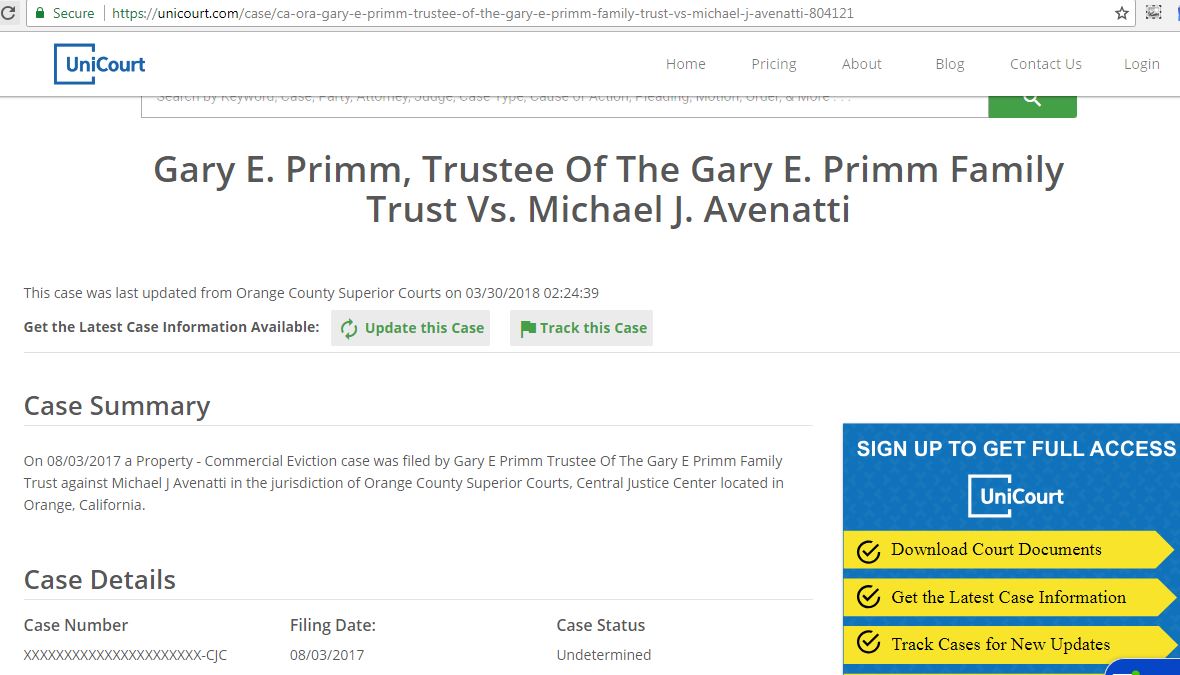
Task: Click the Get the Latest Case Information banner
Action: [x=1008, y=597]
